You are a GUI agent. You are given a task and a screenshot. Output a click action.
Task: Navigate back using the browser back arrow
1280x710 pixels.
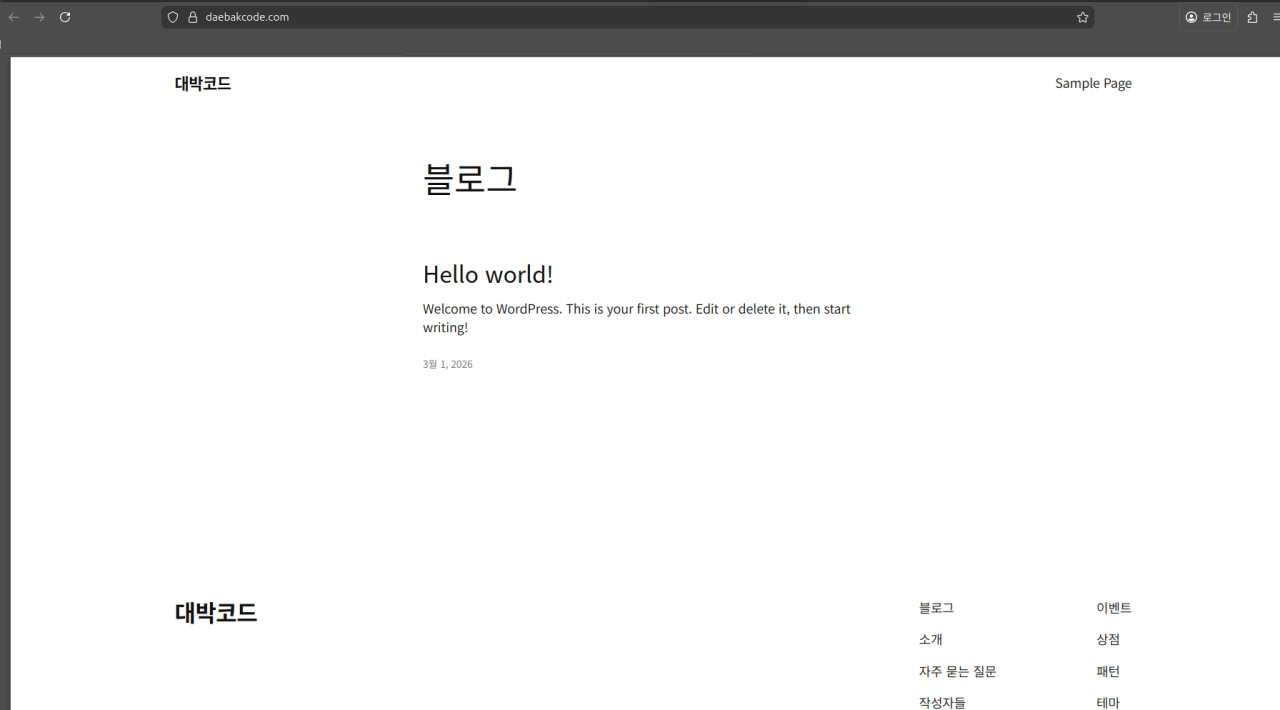coord(12,17)
